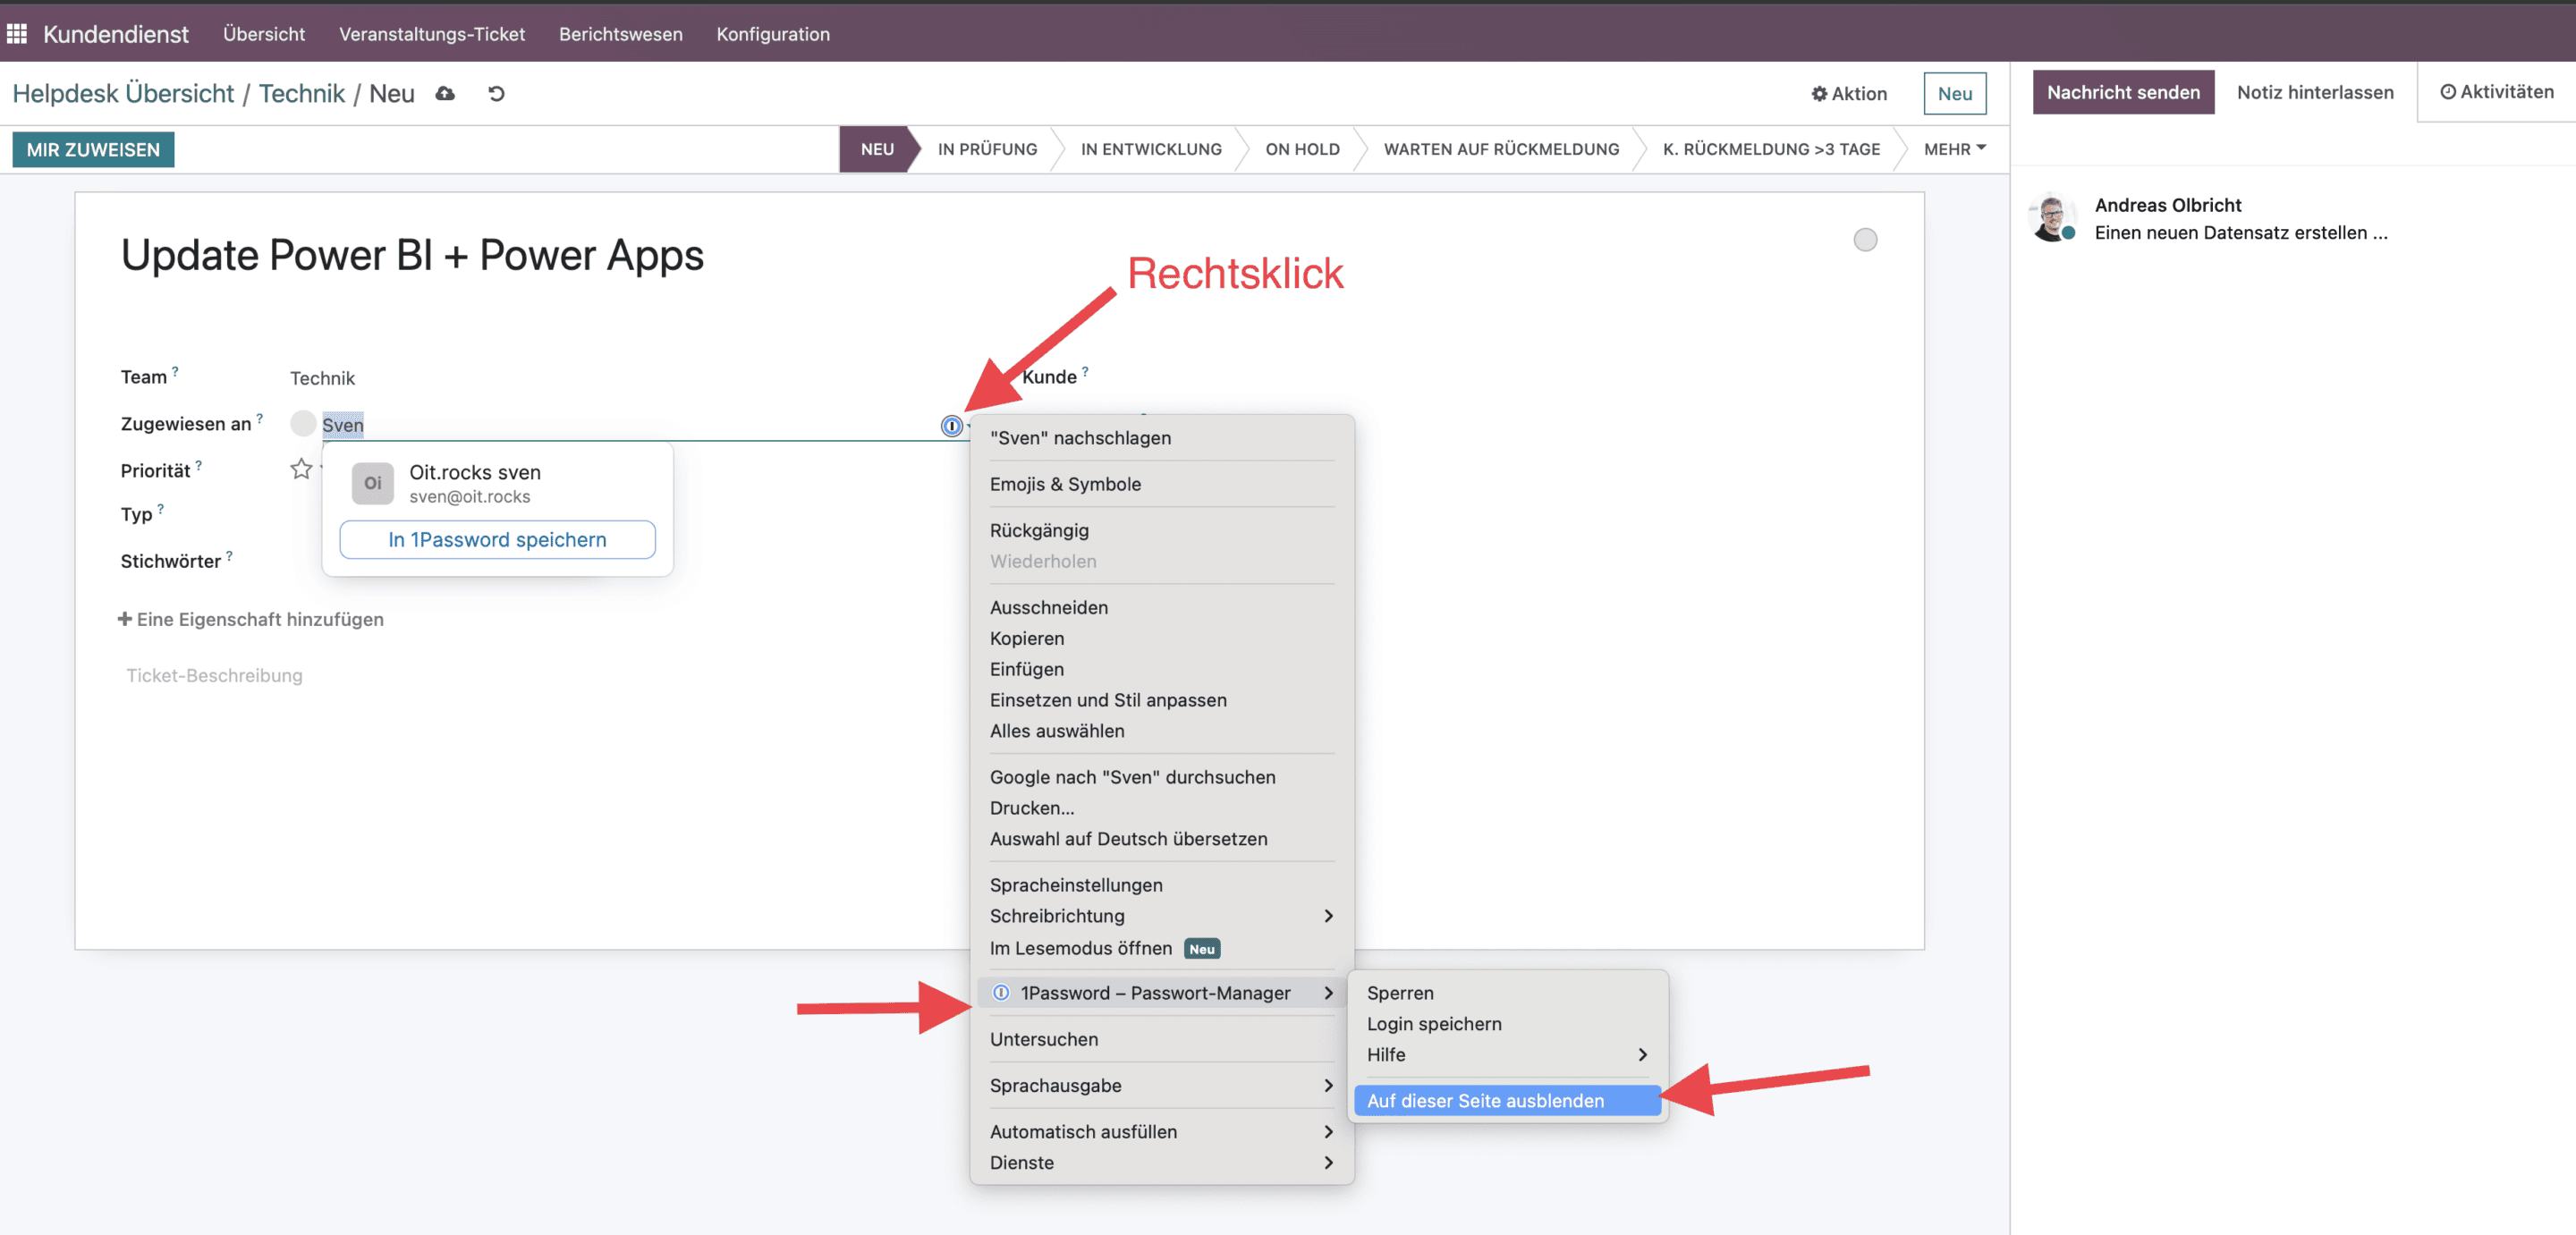Toggle the grey kanban state circle

coord(1864,240)
